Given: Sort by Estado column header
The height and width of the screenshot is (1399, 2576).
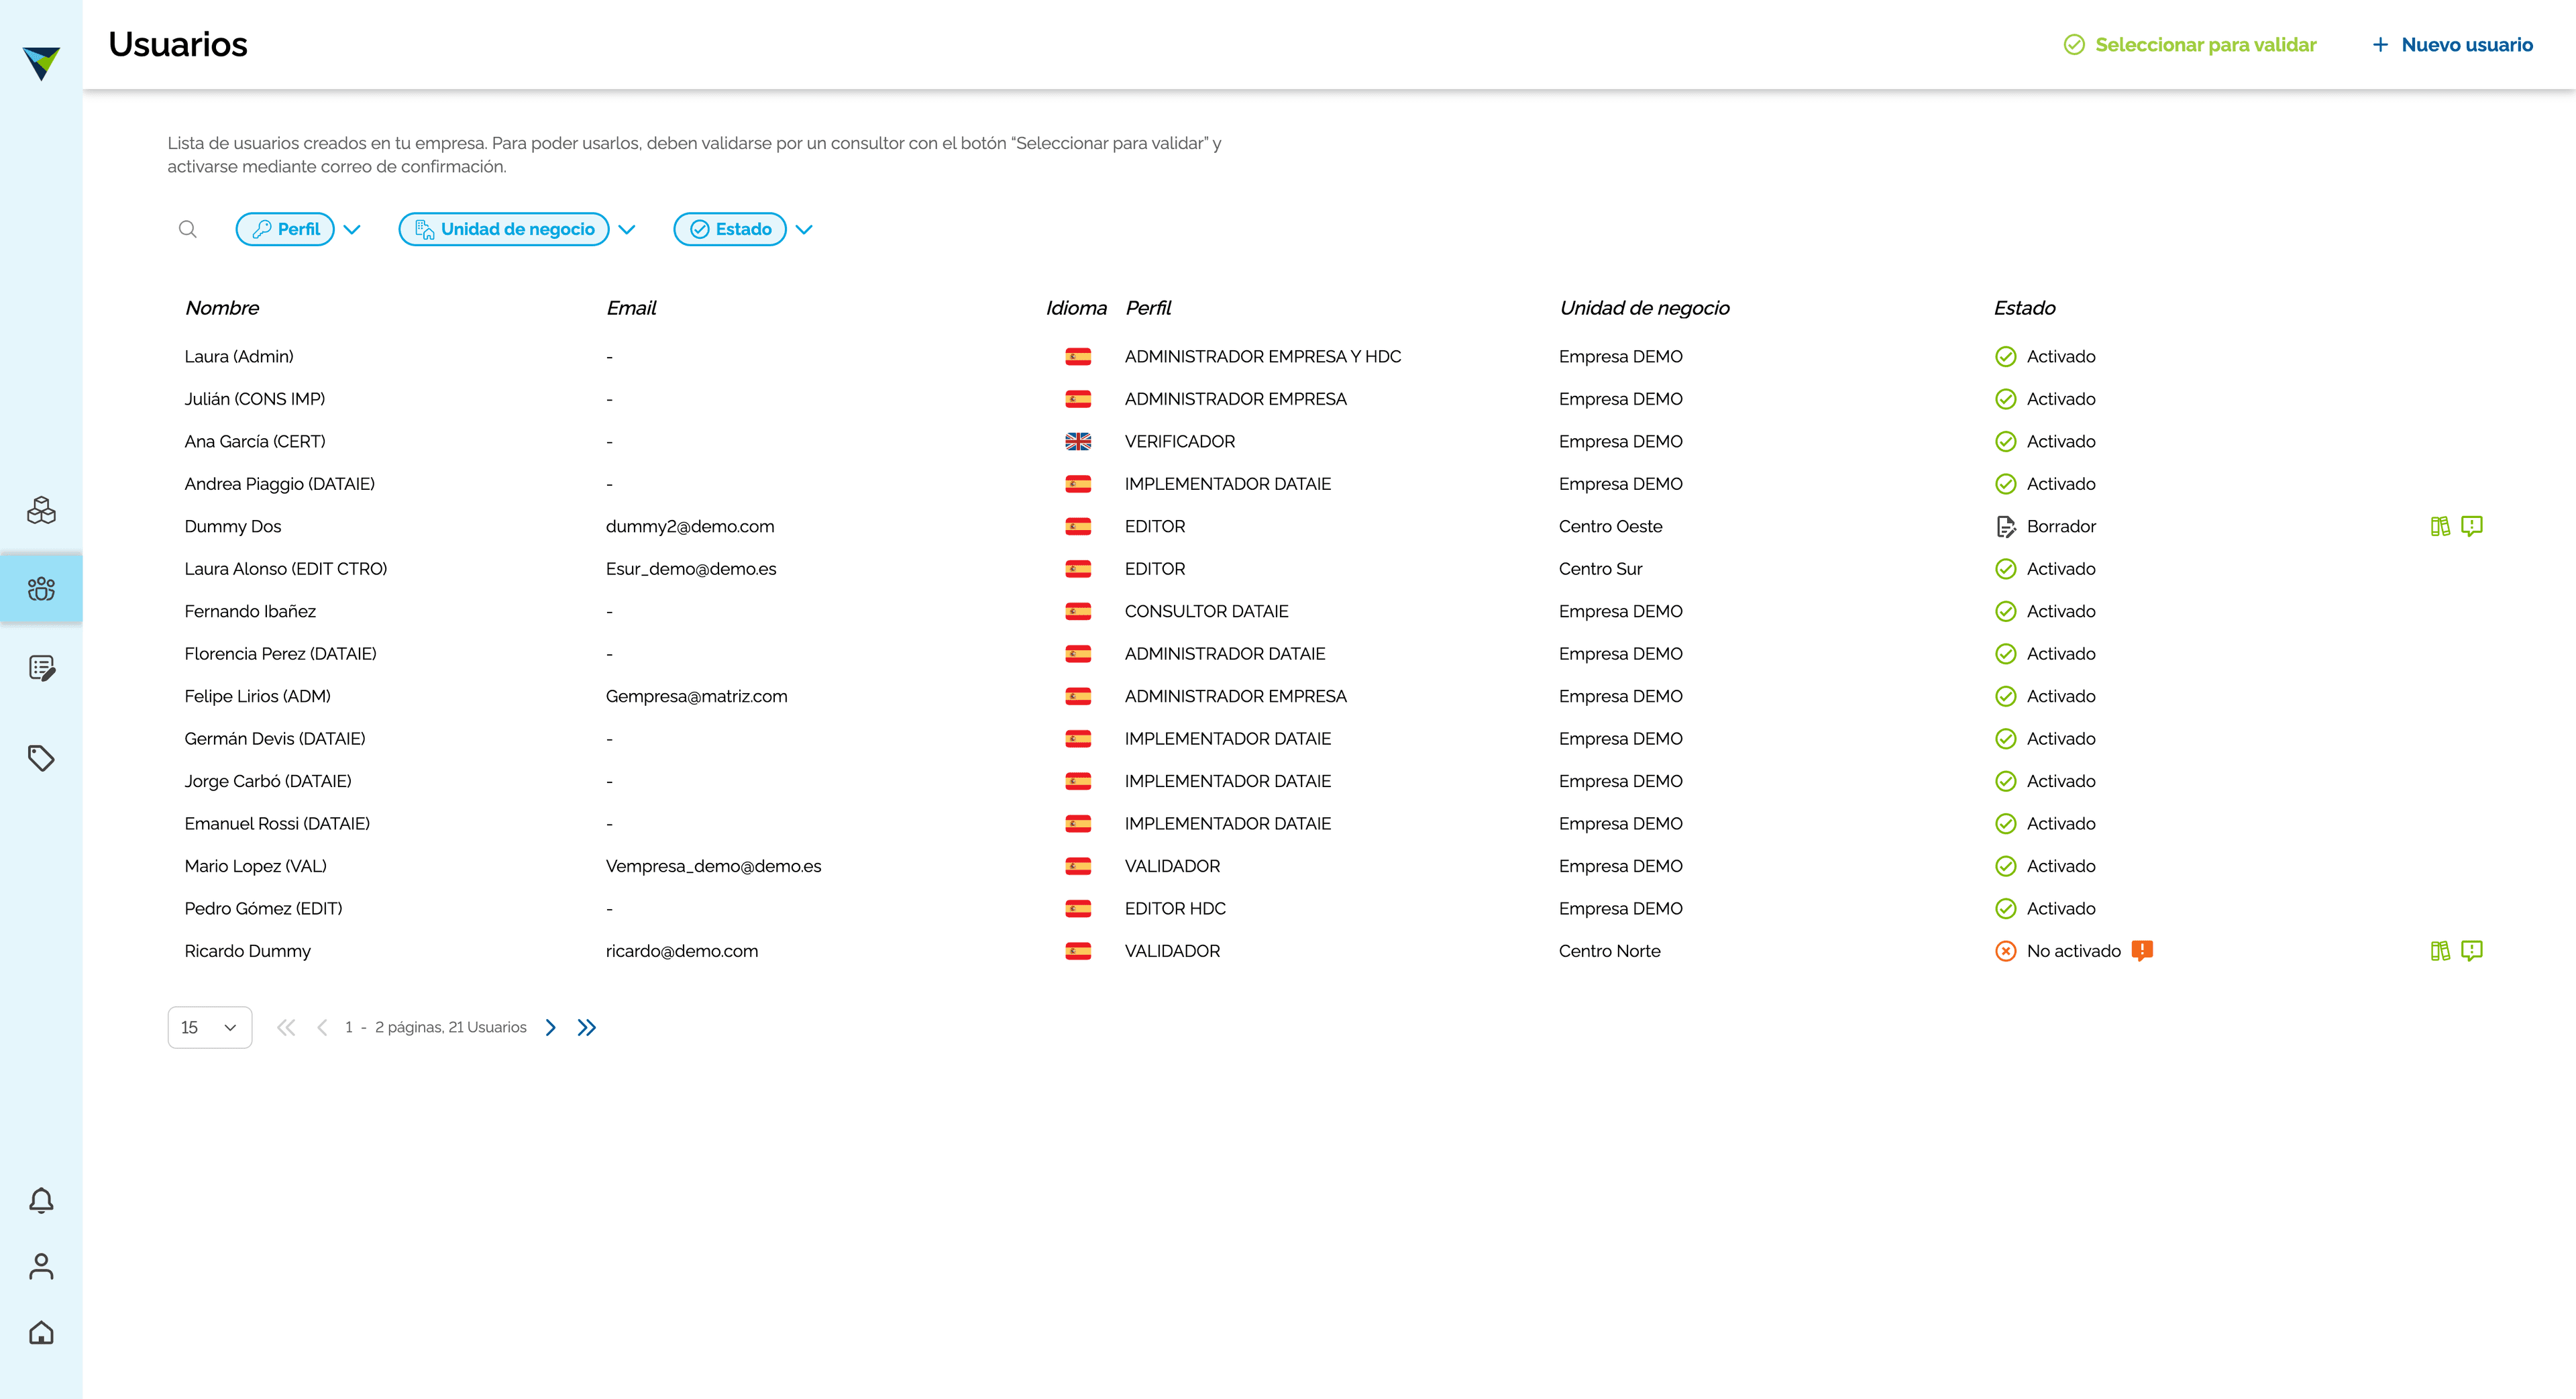Looking at the screenshot, I should (x=2024, y=308).
